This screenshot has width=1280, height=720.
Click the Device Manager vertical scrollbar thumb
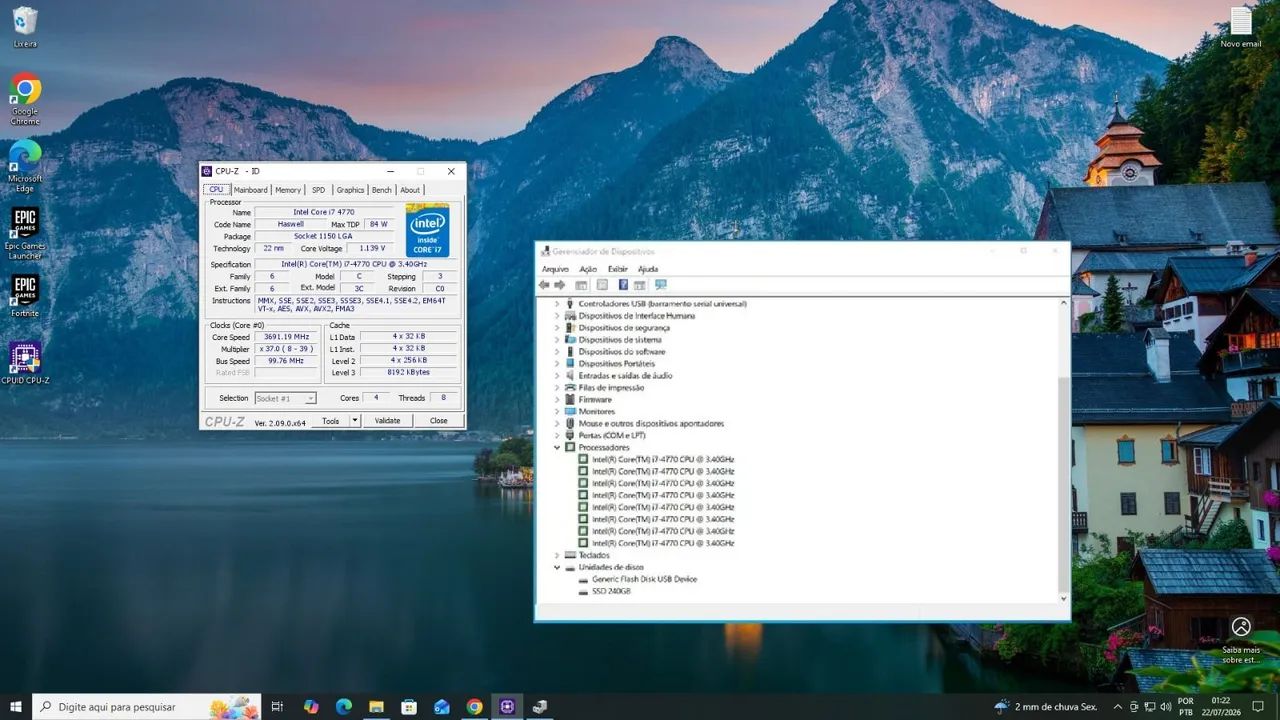(x=1063, y=485)
